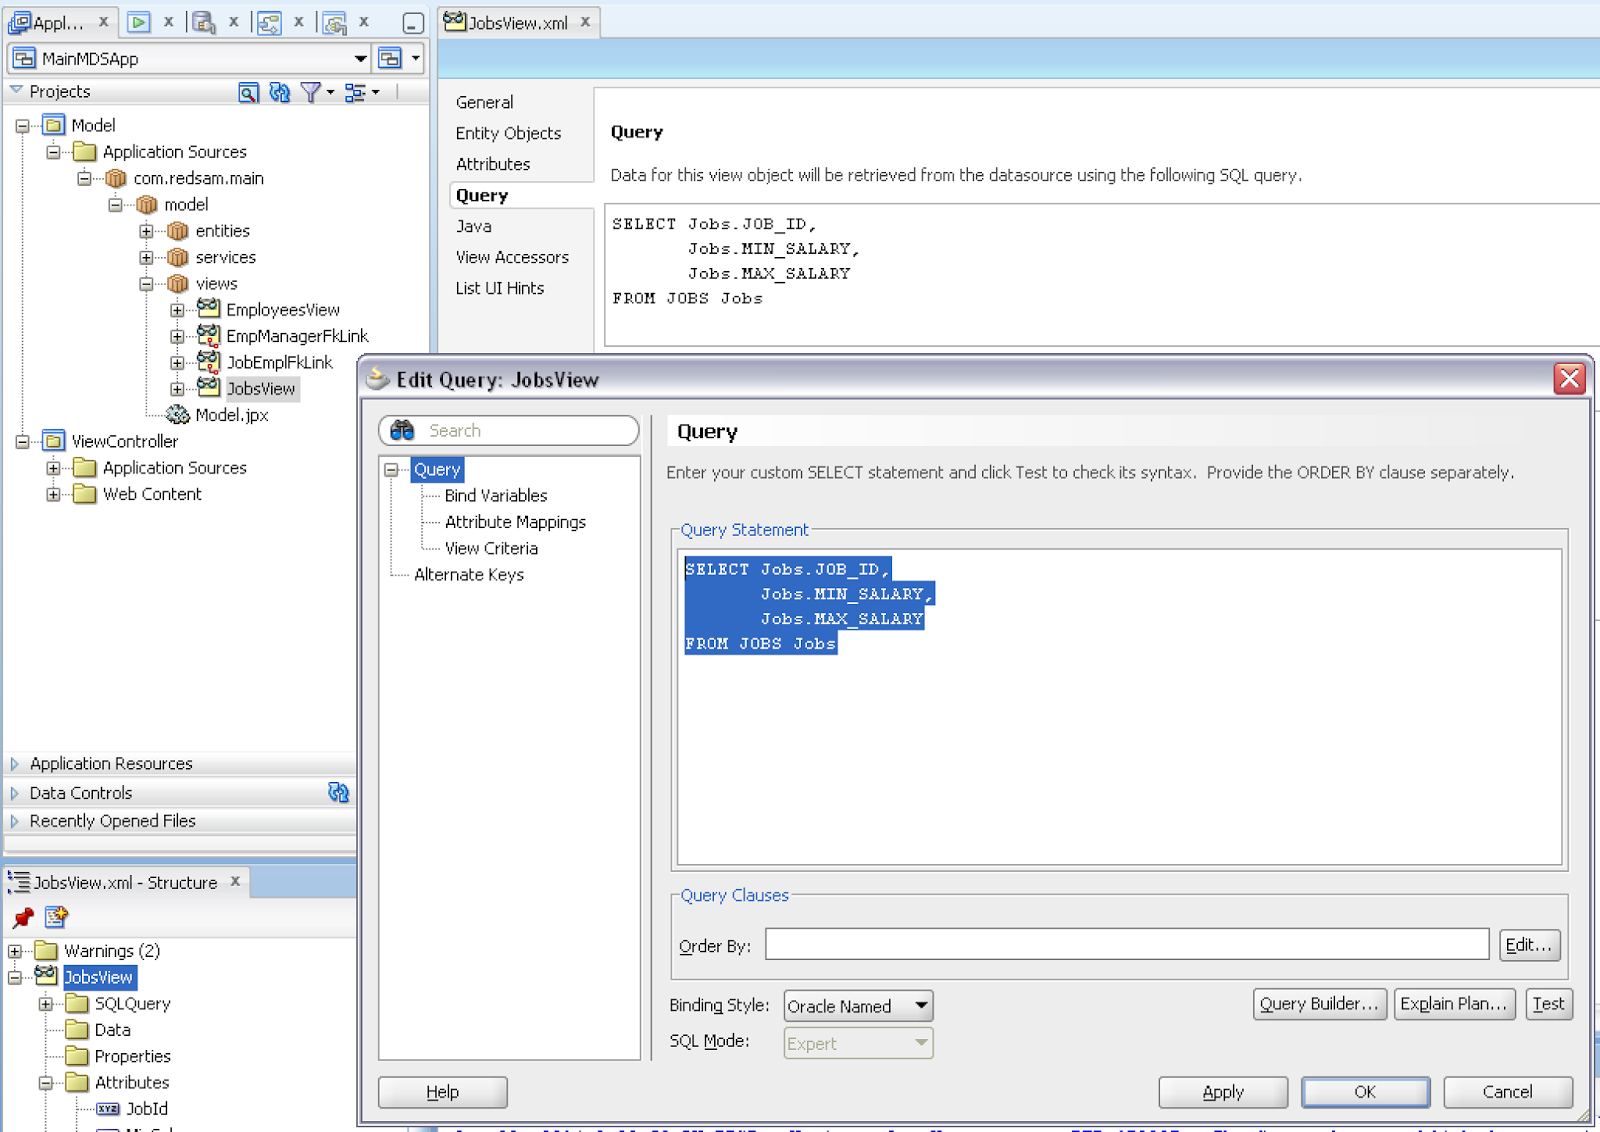Click the Test button to check syntax

coord(1548,1004)
